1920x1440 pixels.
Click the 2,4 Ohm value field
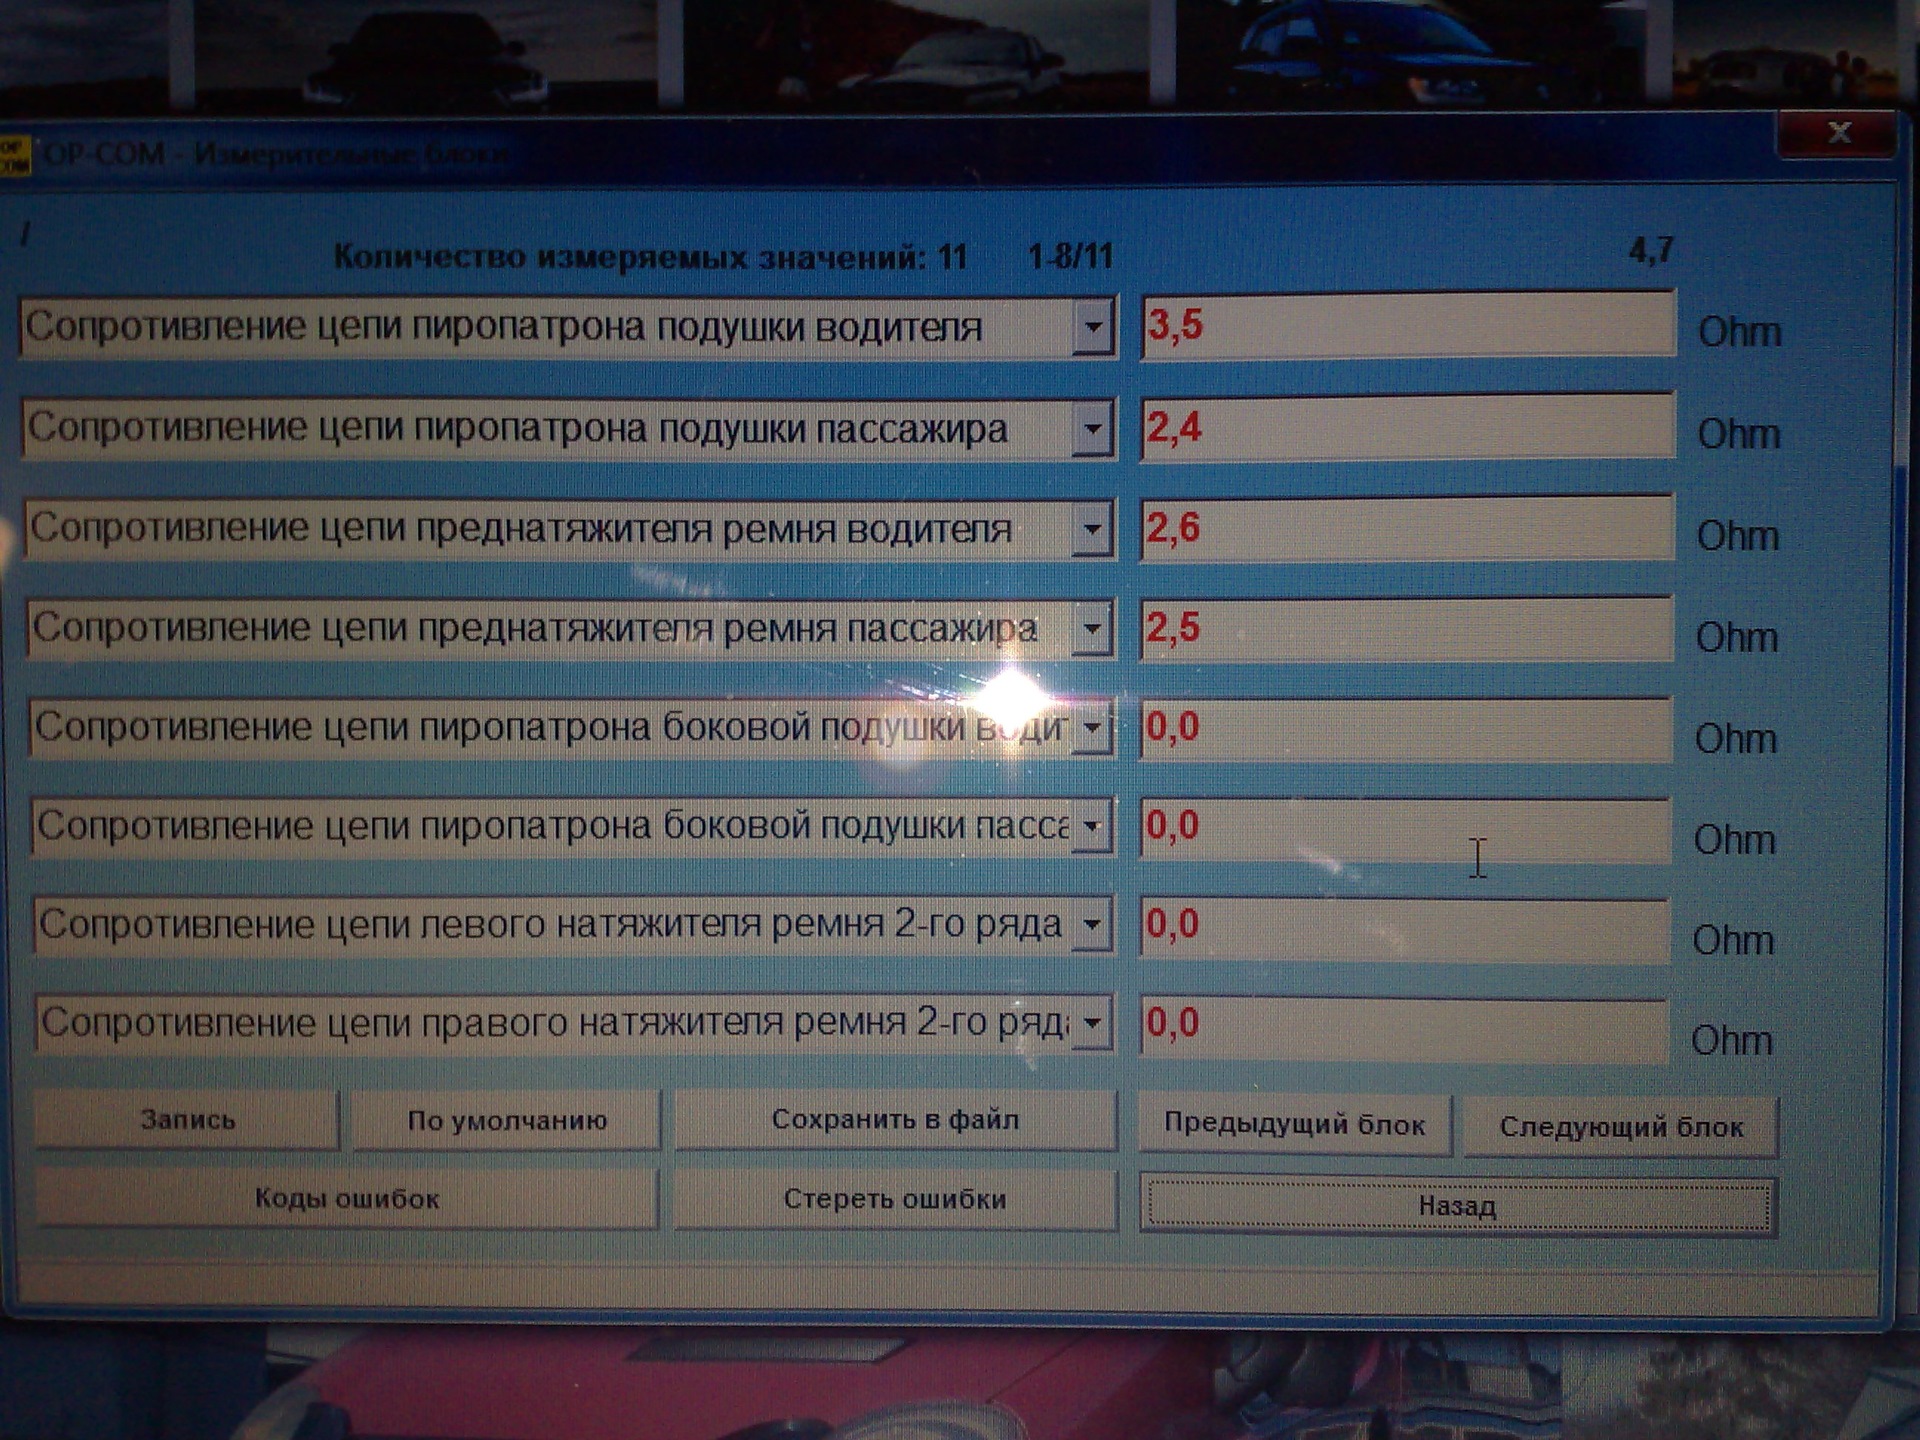pyautogui.click(x=1406, y=428)
